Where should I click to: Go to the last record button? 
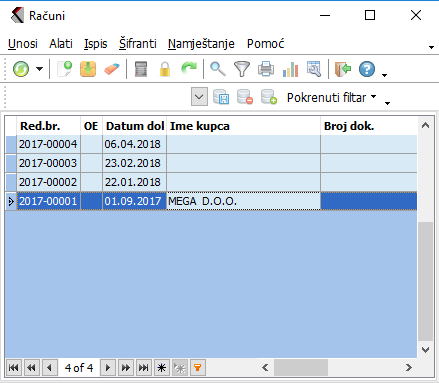click(144, 368)
